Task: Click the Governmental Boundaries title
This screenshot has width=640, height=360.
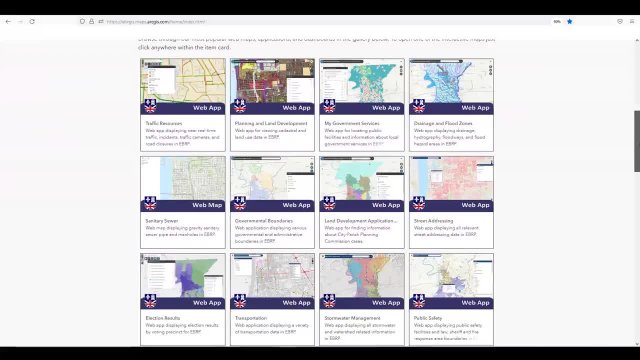Action: (264, 221)
